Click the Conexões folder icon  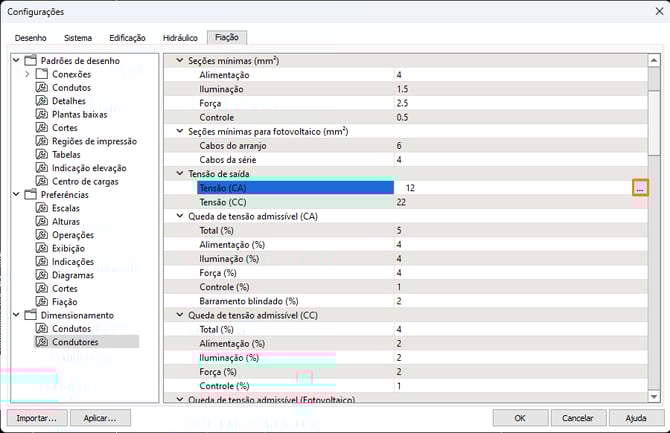coord(42,74)
